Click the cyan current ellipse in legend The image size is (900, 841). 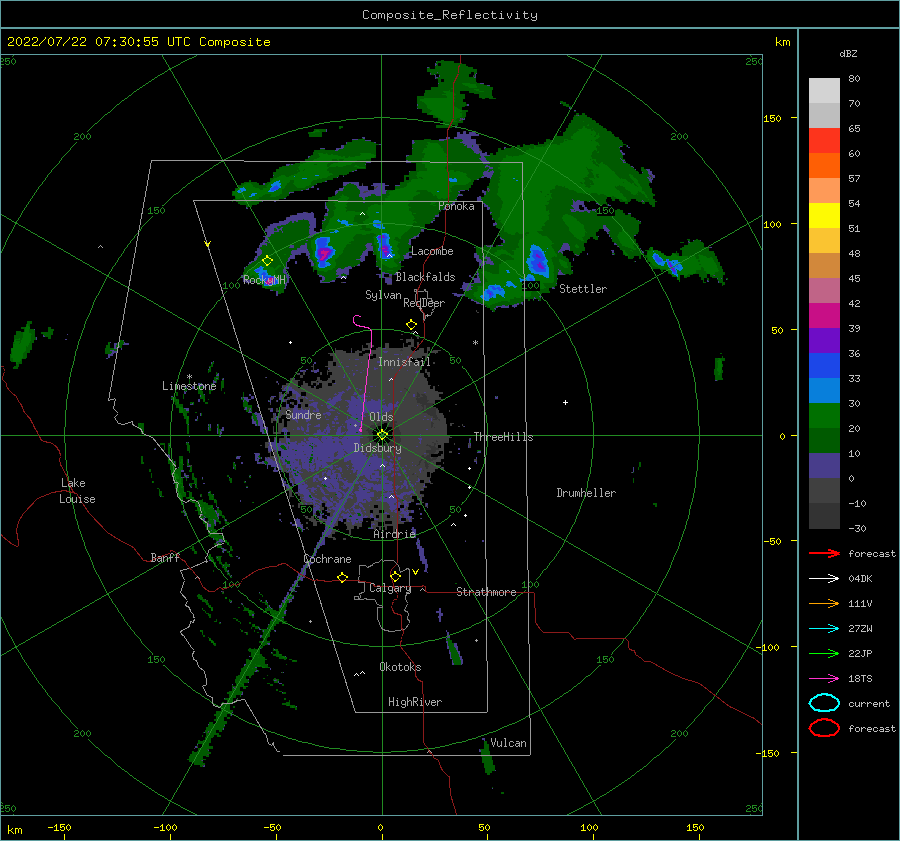click(x=824, y=703)
